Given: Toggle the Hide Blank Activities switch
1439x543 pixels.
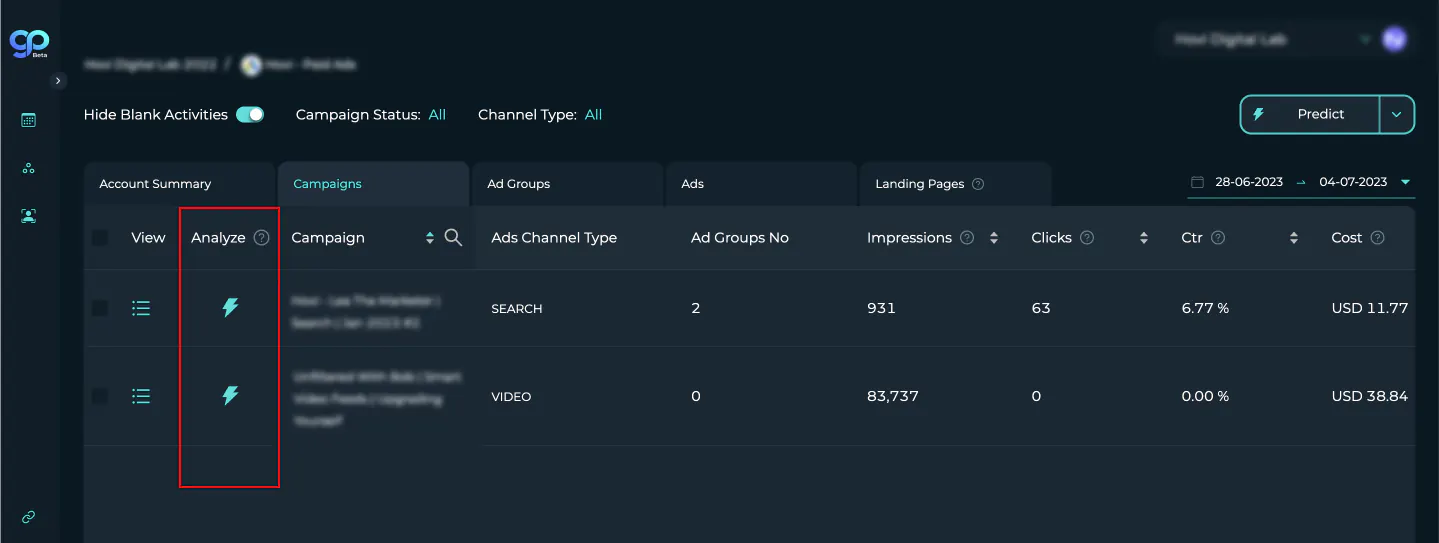Looking at the screenshot, I should coord(250,114).
